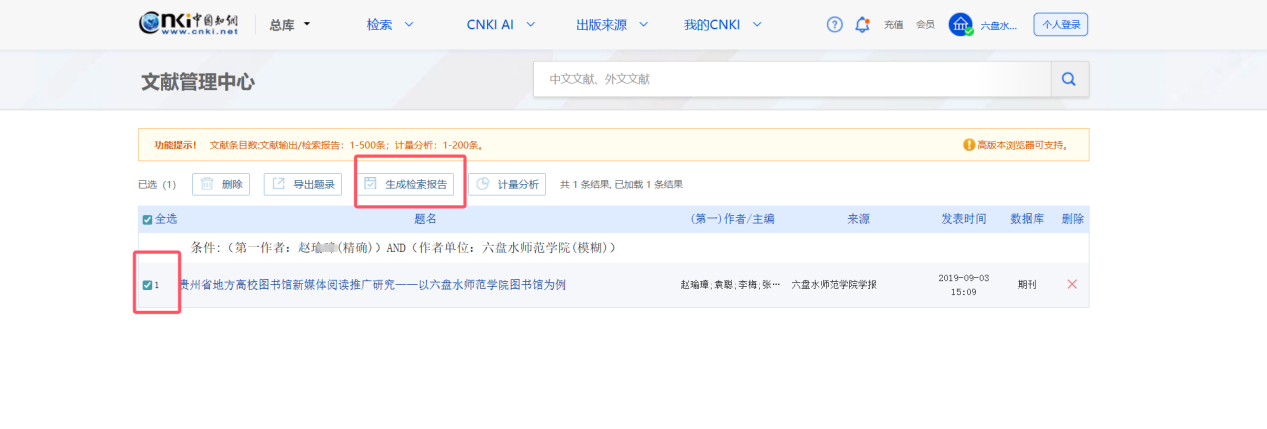Click the CNKI logo
The height and width of the screenshot is (429, 1267).
coord(188,24)
